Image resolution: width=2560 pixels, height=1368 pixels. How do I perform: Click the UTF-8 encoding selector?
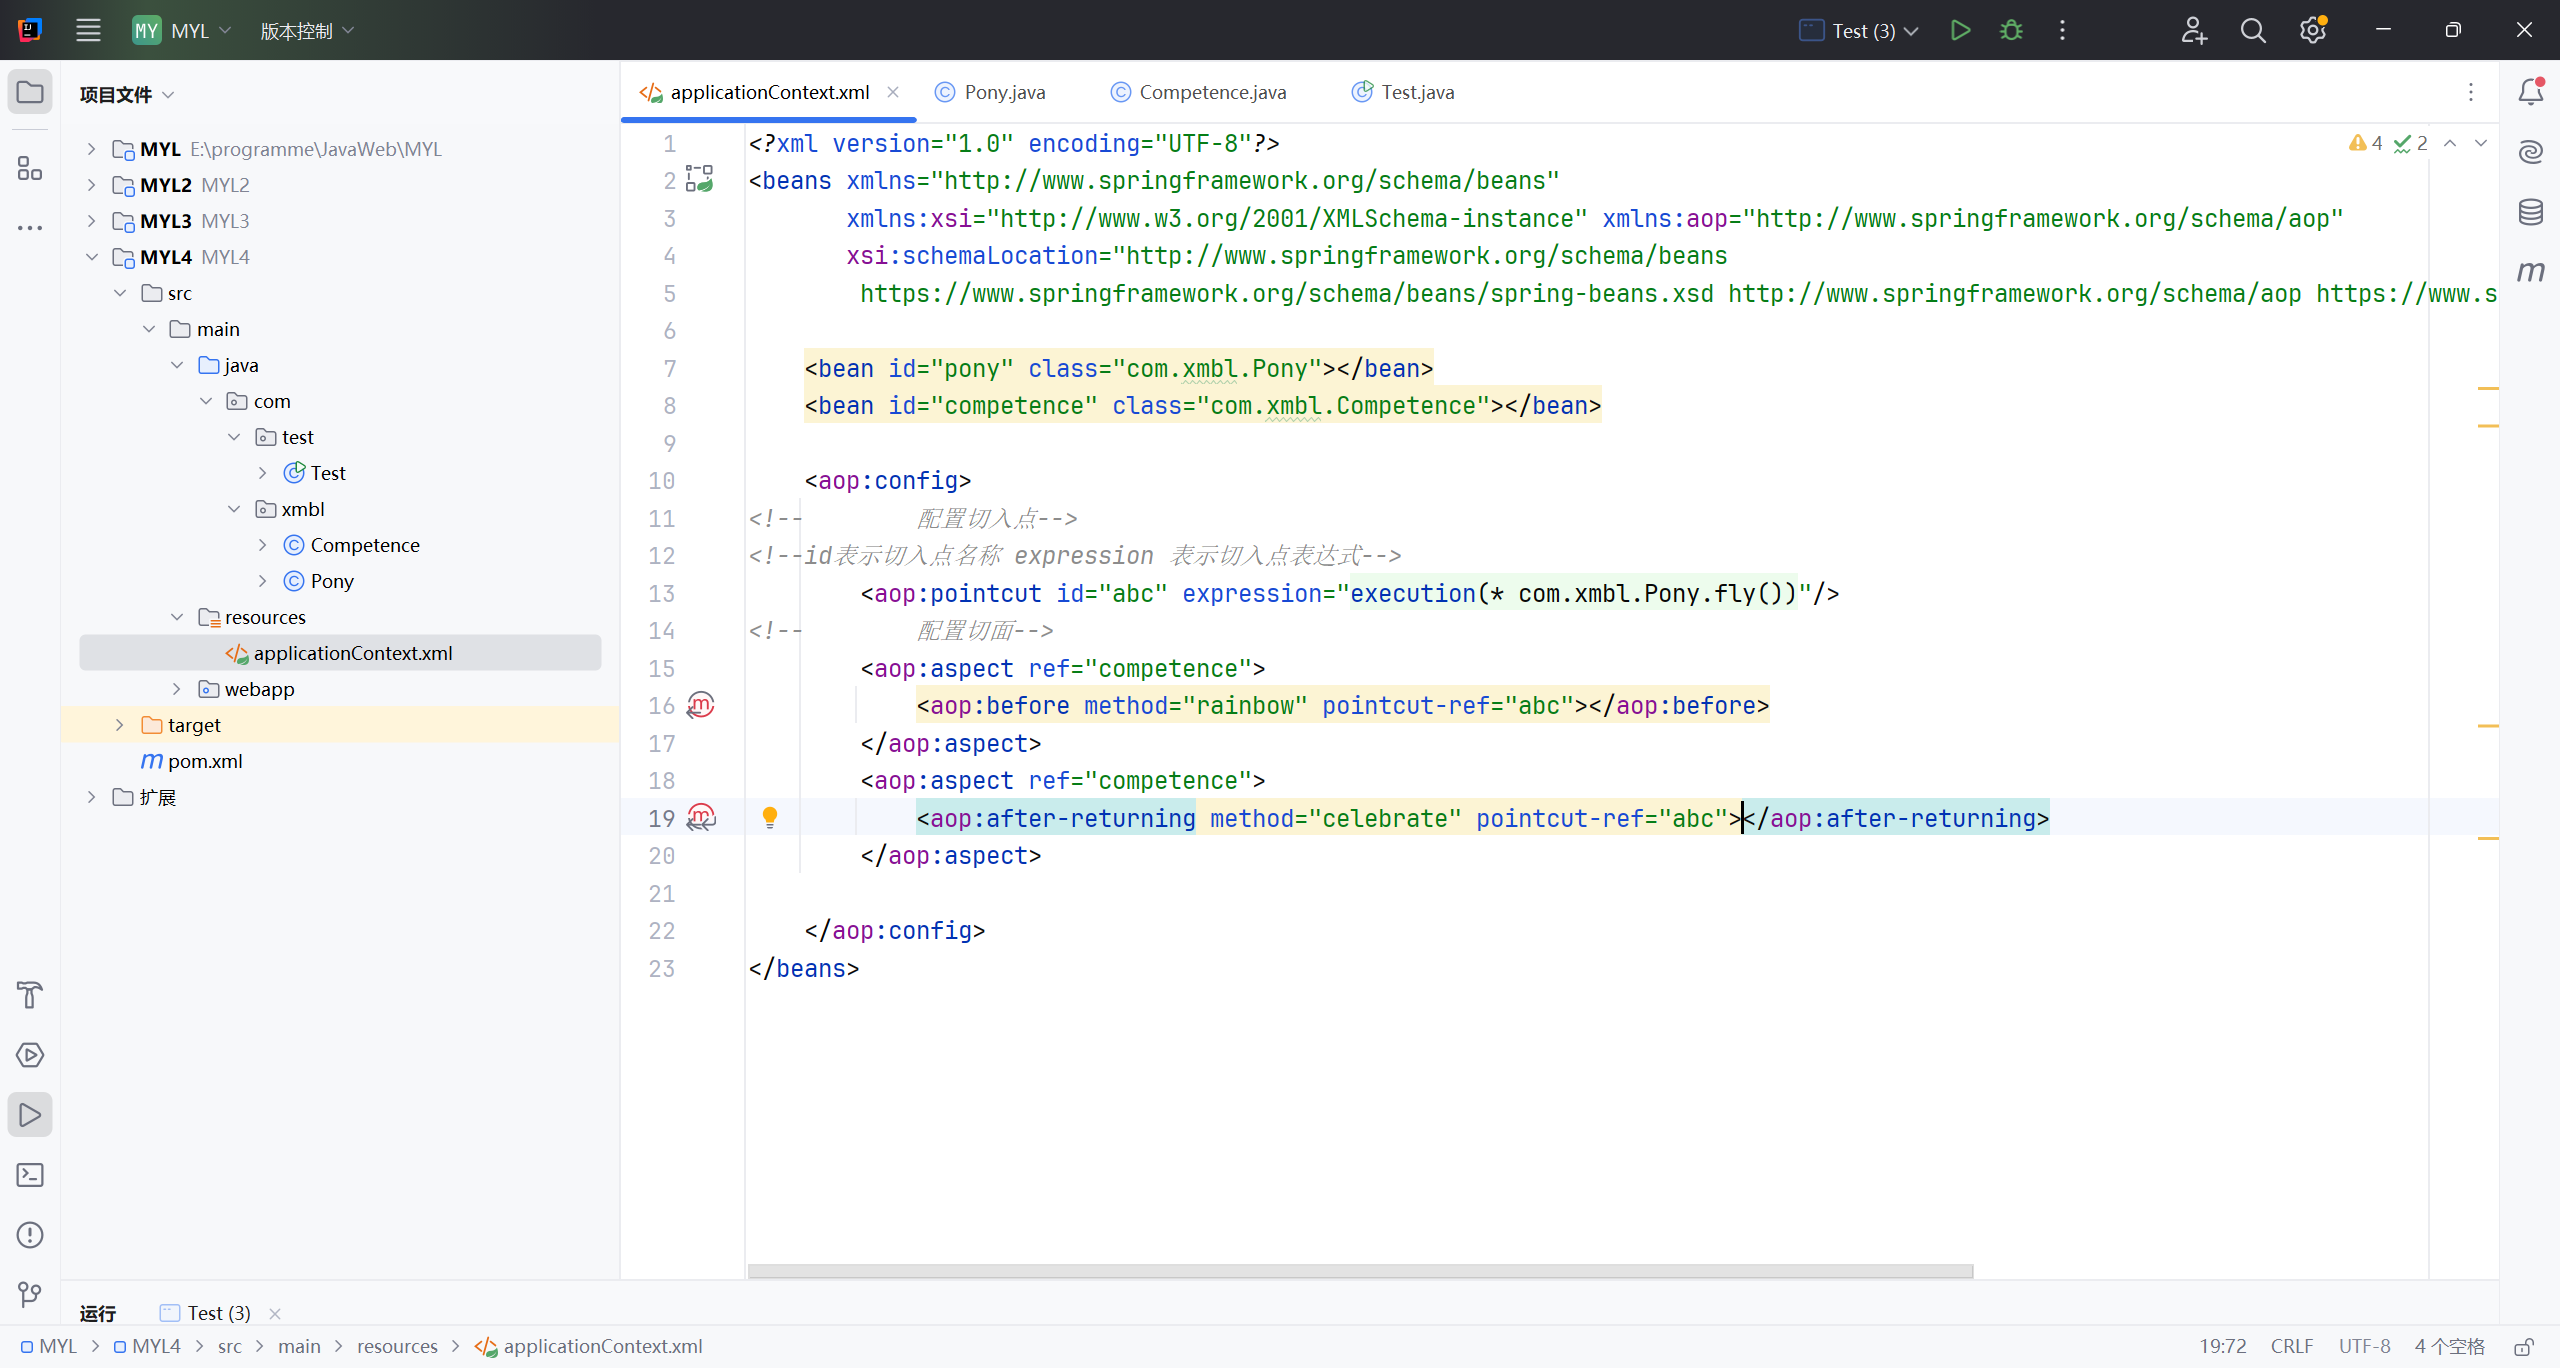[x=2364, y=1347]
